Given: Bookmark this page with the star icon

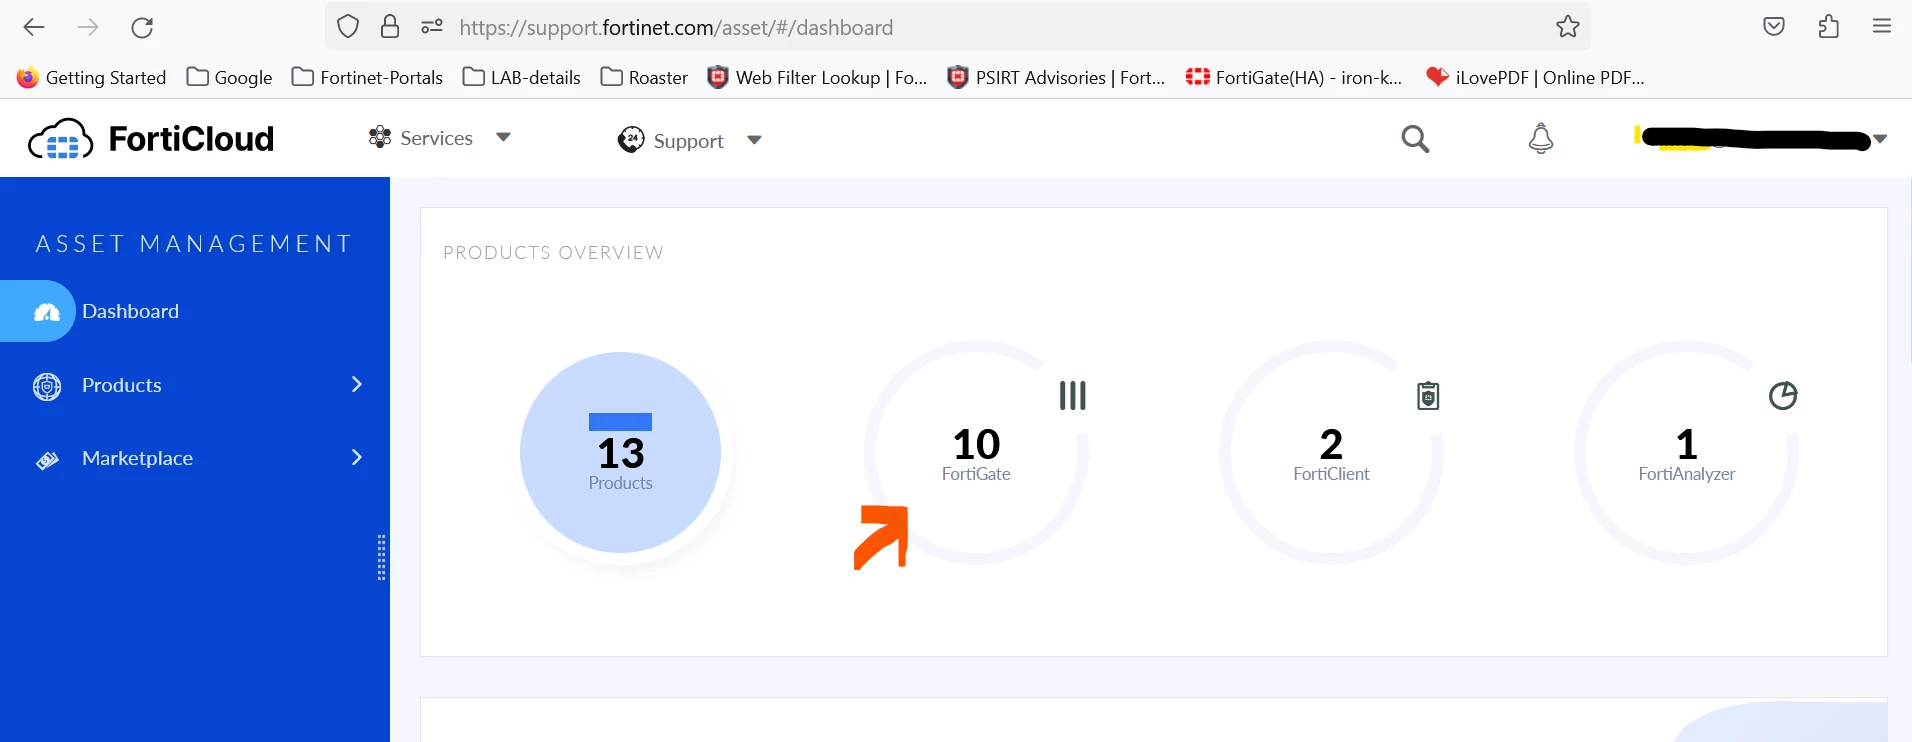Looking at the screenshot, I should pos(1568,27).
